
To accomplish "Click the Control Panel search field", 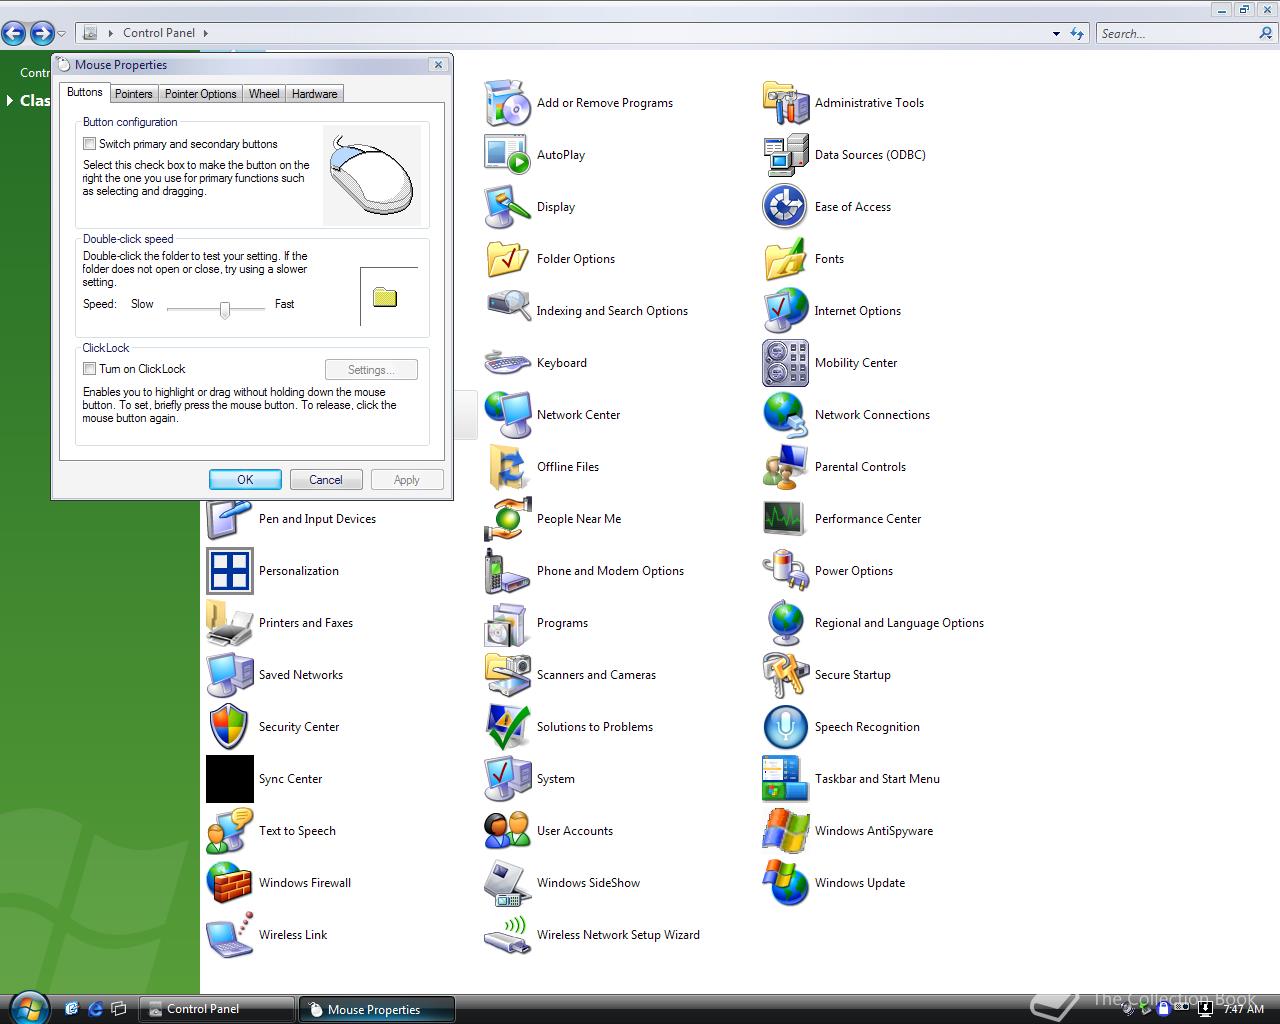I will tap(1178, 33).
